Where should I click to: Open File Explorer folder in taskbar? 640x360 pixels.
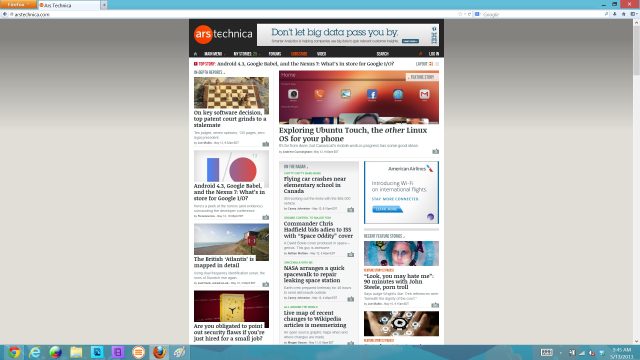click(76, 352)
